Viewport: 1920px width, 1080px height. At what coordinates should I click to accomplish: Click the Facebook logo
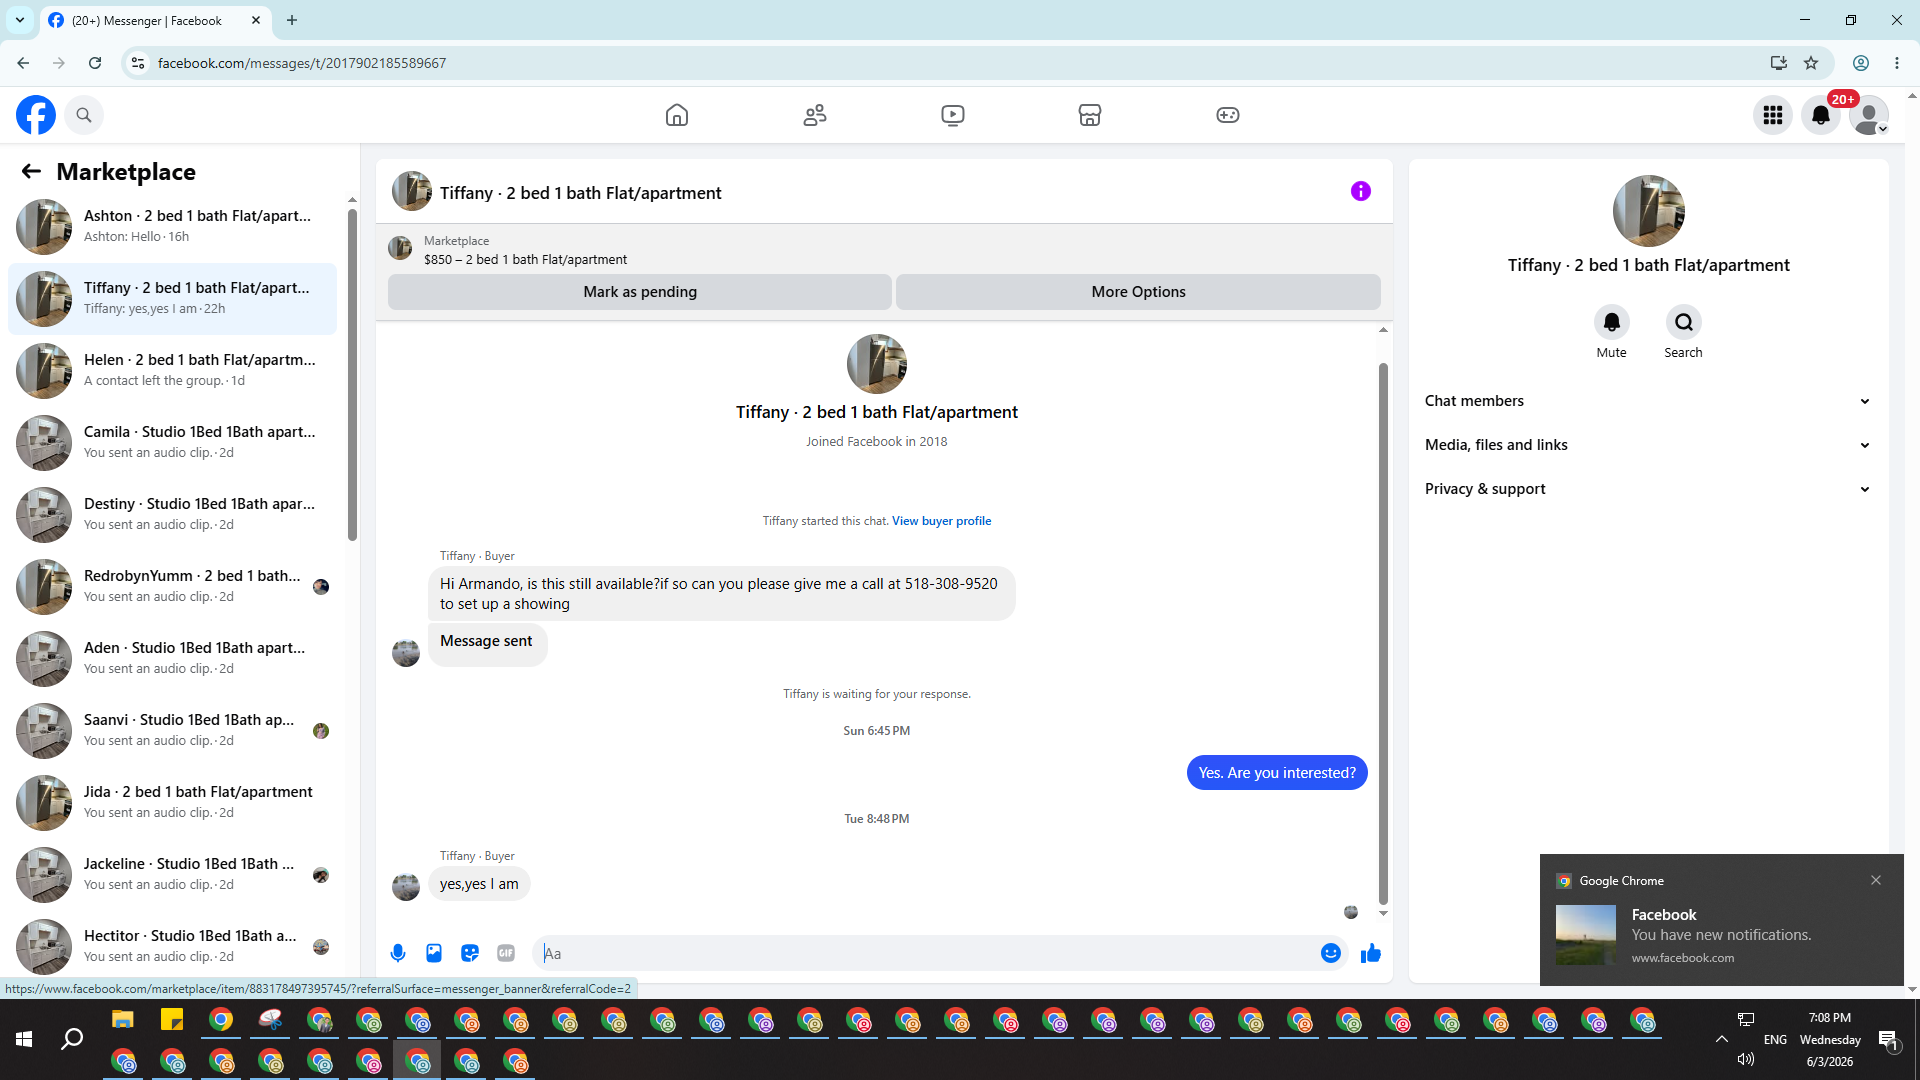click(36, 115)
